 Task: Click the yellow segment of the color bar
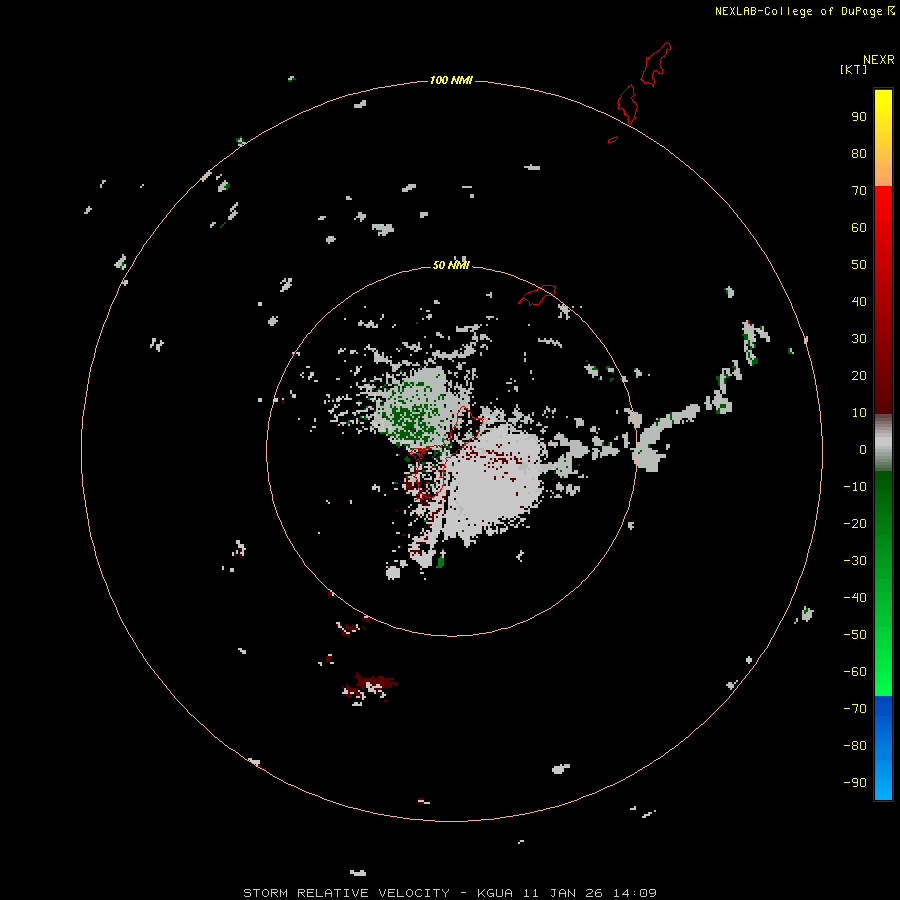[883, 138]
